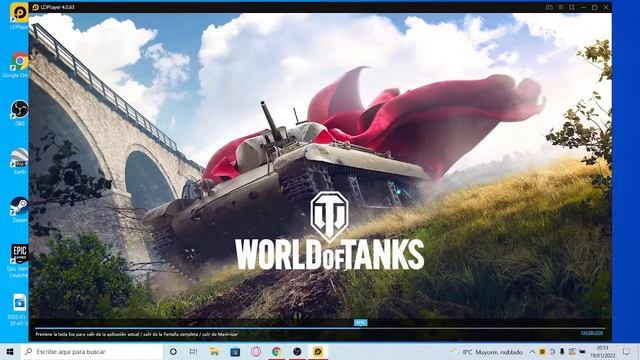Maximize the LDPlayer window
The width and height of the screenshot is (640, 360).
(x=595, y=7)
